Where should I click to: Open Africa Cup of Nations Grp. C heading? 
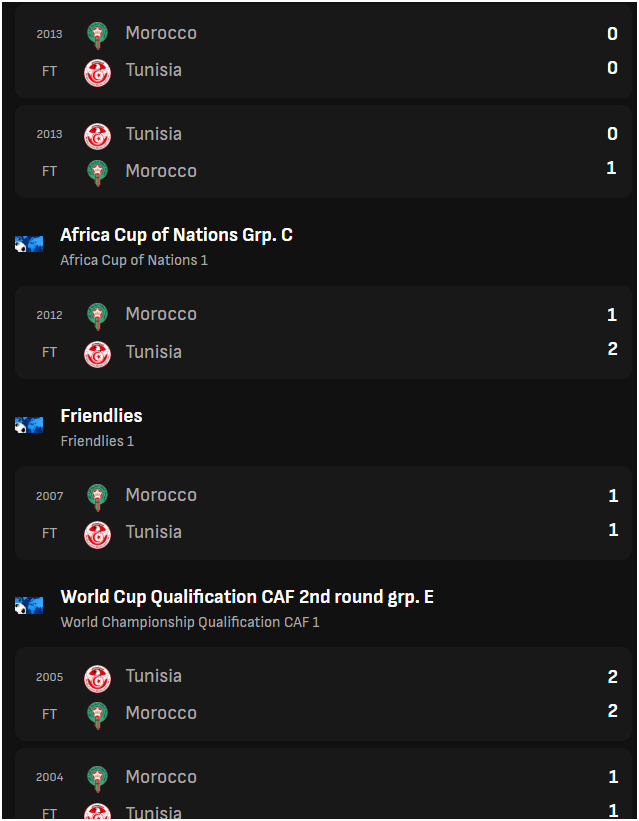(x=177, y=235)
